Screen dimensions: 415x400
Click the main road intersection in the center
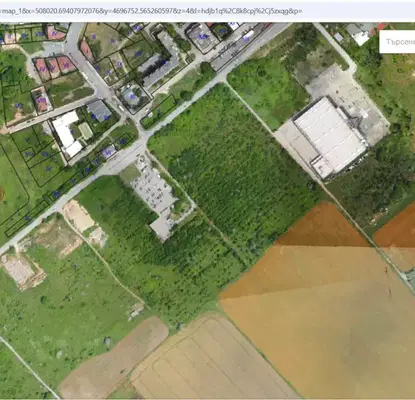click(x=143, y=146)
